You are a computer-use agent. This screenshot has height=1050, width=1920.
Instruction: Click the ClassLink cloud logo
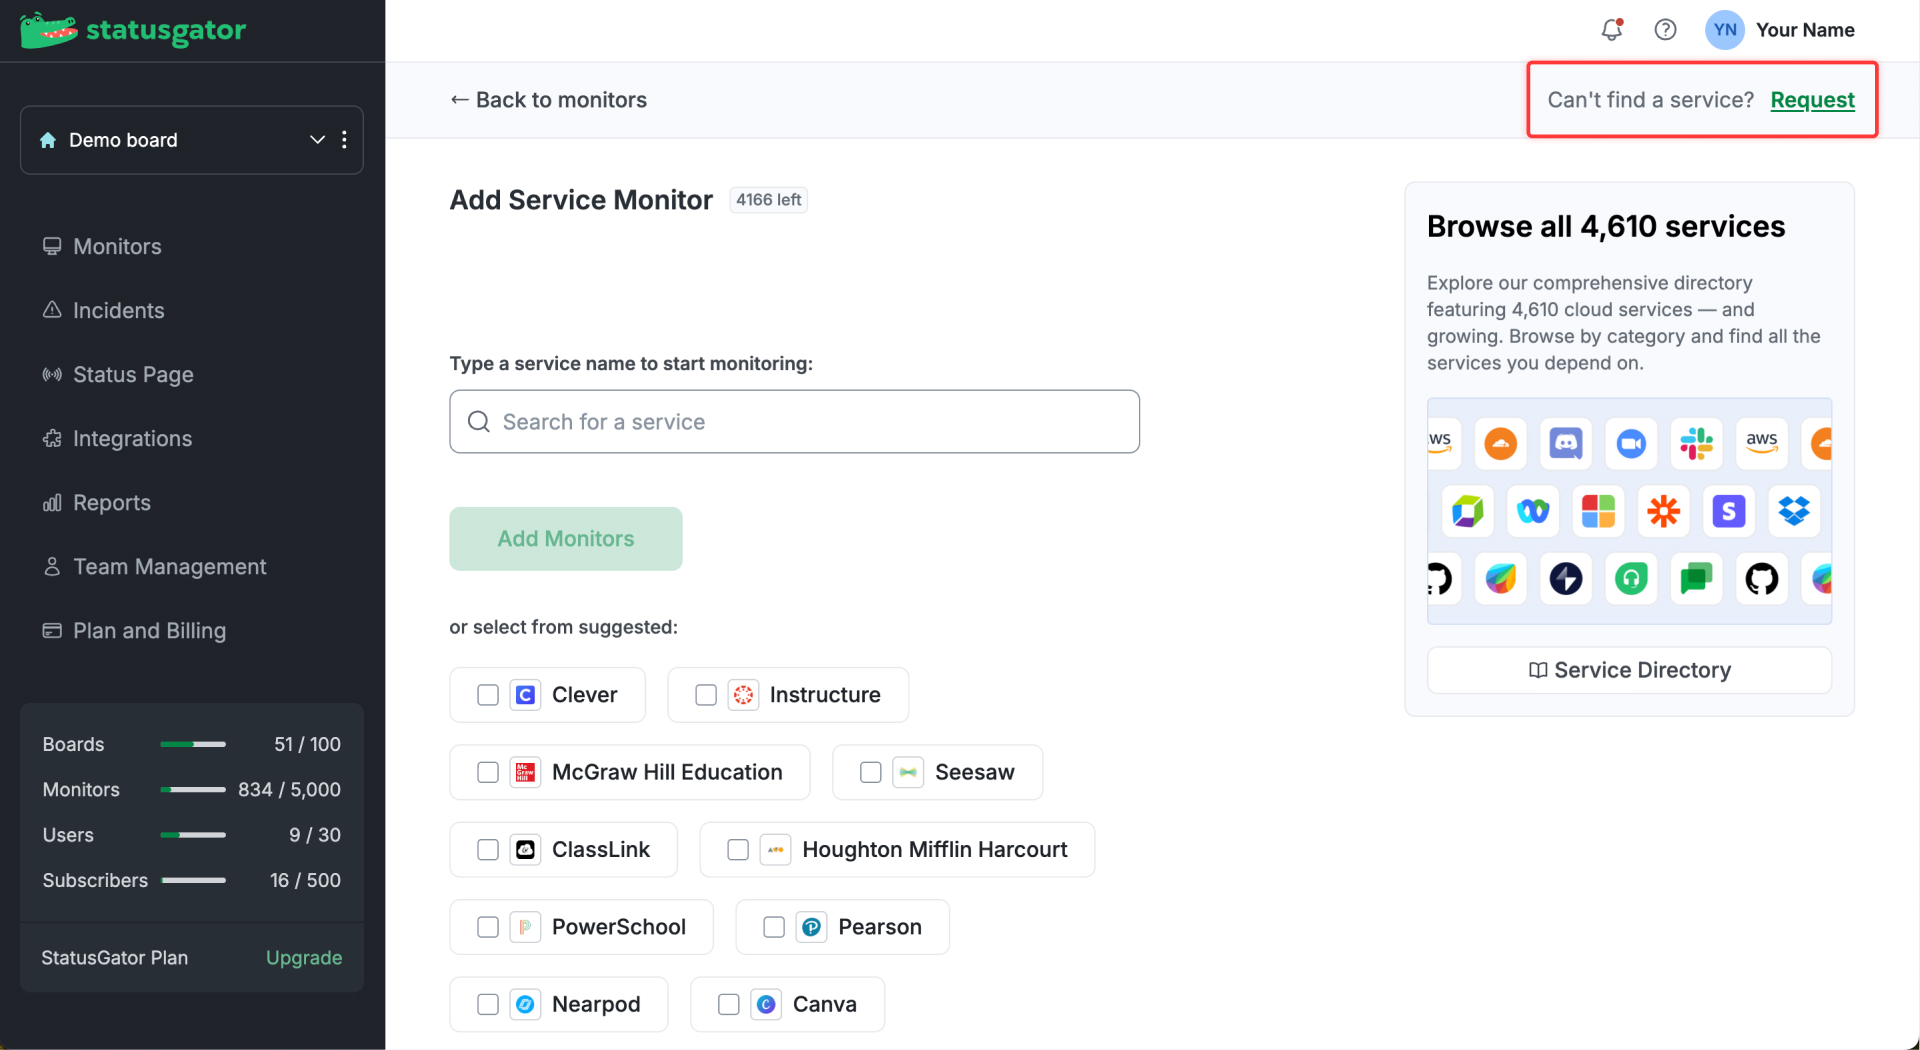525,849
